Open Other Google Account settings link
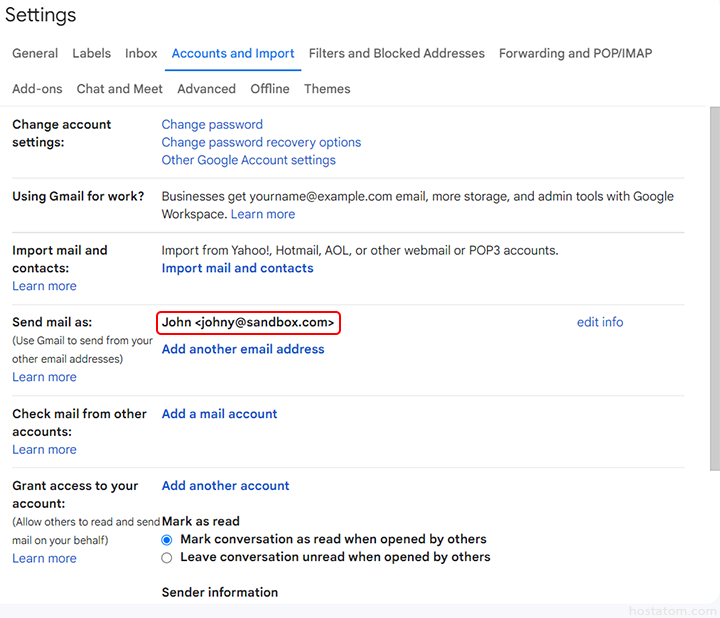720x618 pixels. pos(248,160)
